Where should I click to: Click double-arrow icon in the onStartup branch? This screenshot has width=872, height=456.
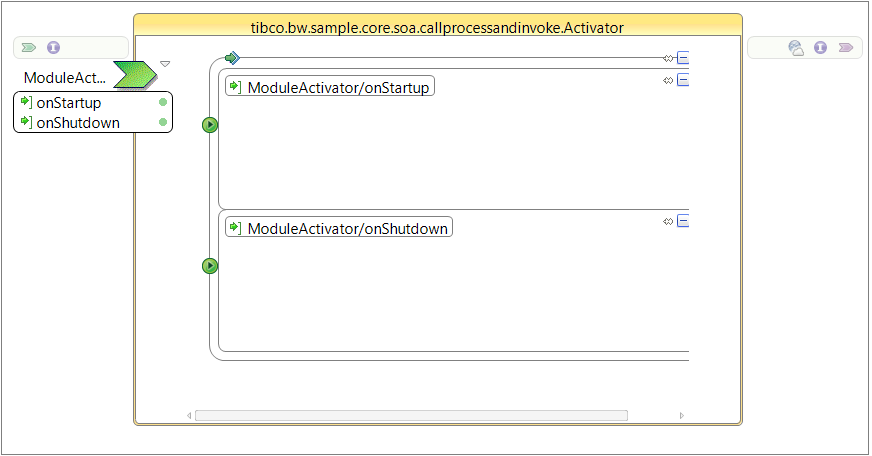click(x=668, y=81)
